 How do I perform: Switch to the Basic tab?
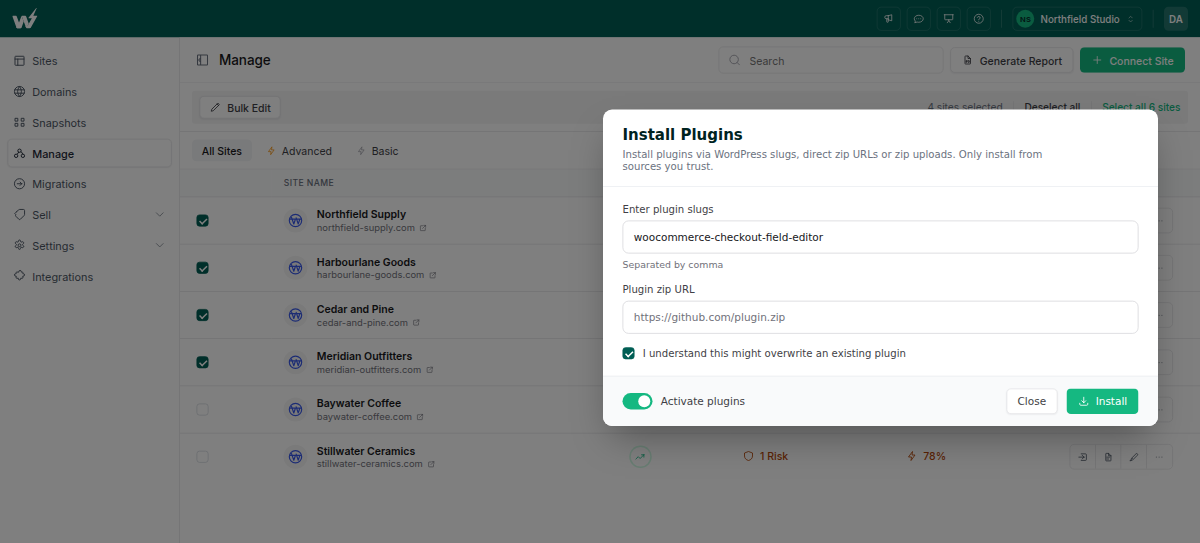click(377, 151)
